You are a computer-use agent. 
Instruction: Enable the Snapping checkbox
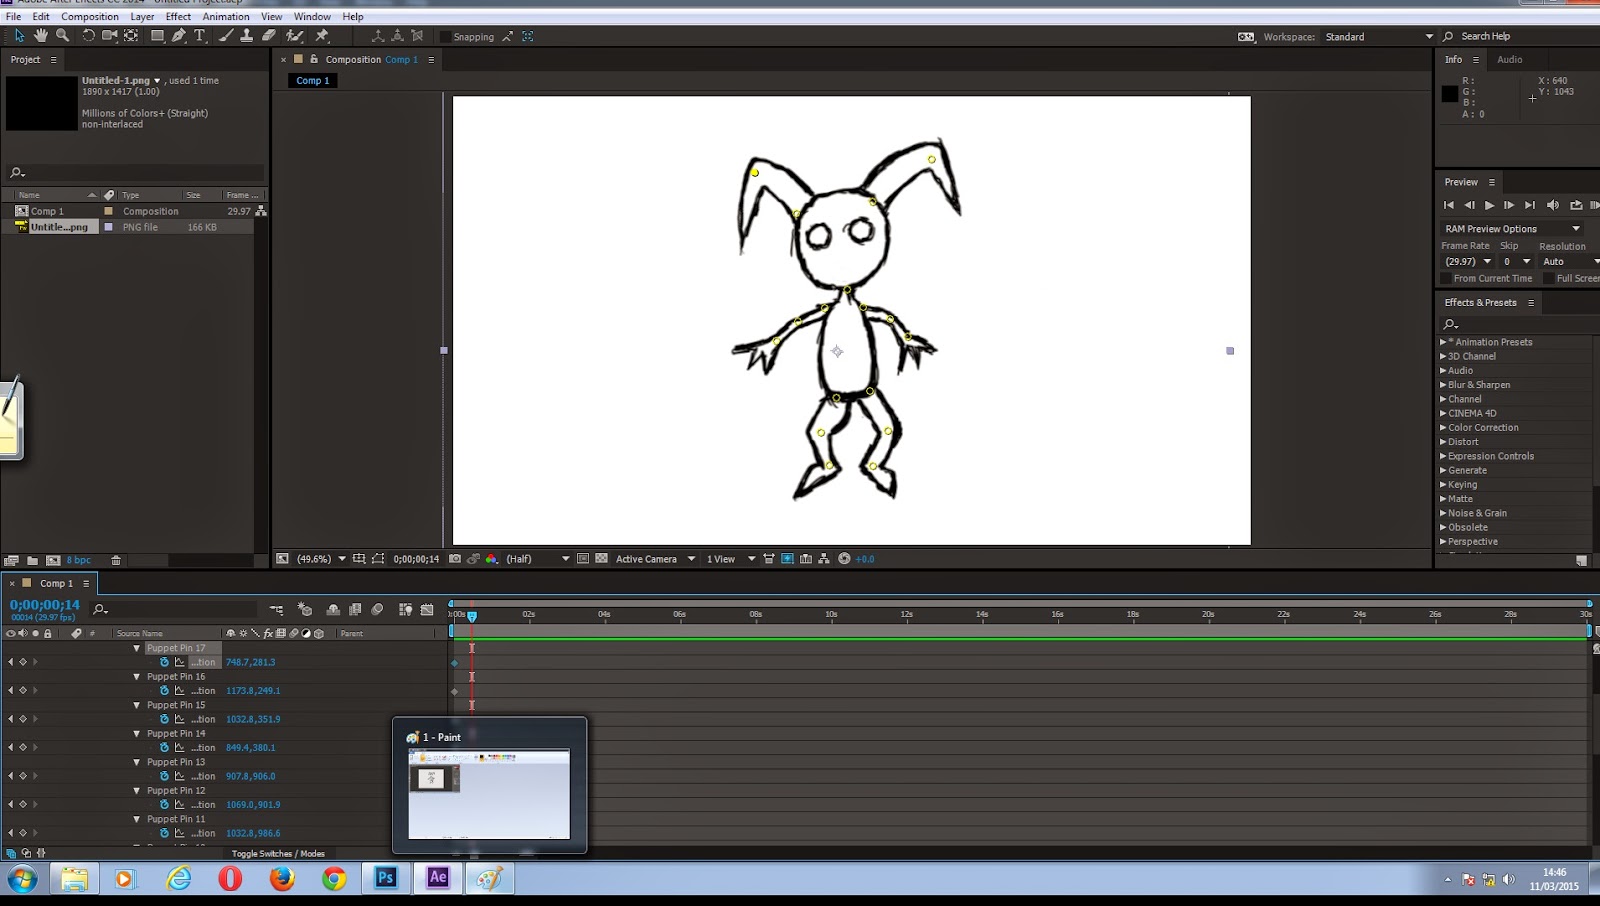(446, 37)
